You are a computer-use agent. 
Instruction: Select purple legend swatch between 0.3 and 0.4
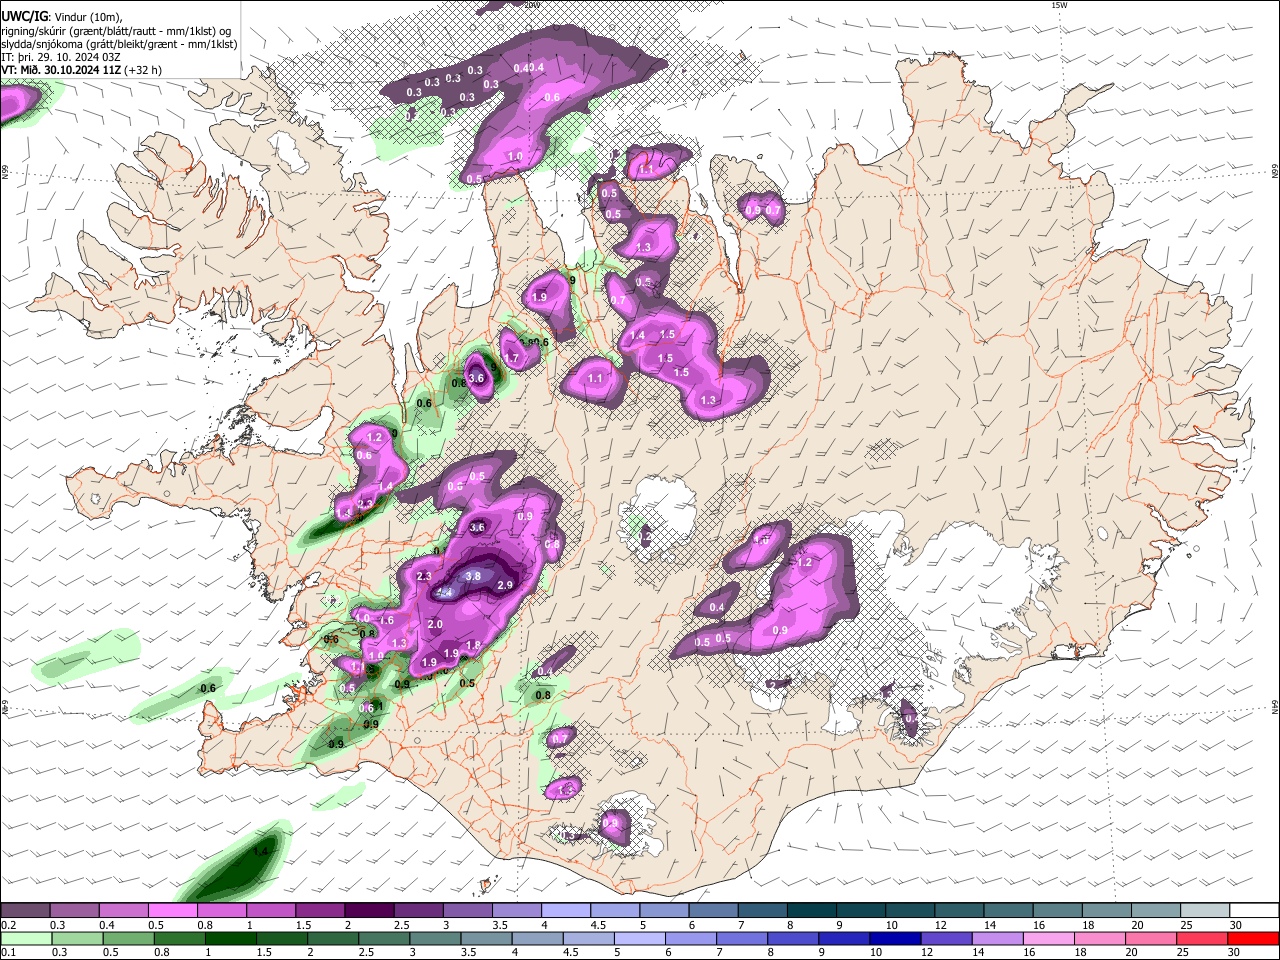pos(74,910)
